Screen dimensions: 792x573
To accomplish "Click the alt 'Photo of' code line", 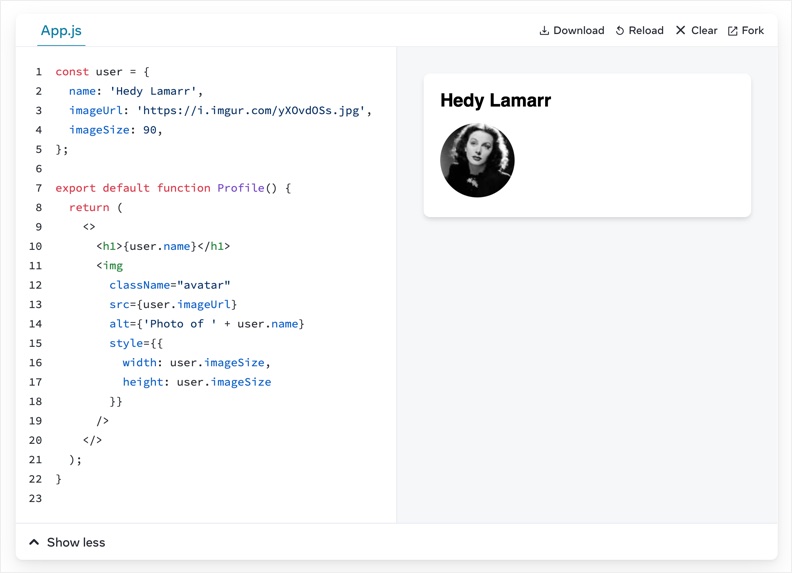I will click(x=207, y=324).
